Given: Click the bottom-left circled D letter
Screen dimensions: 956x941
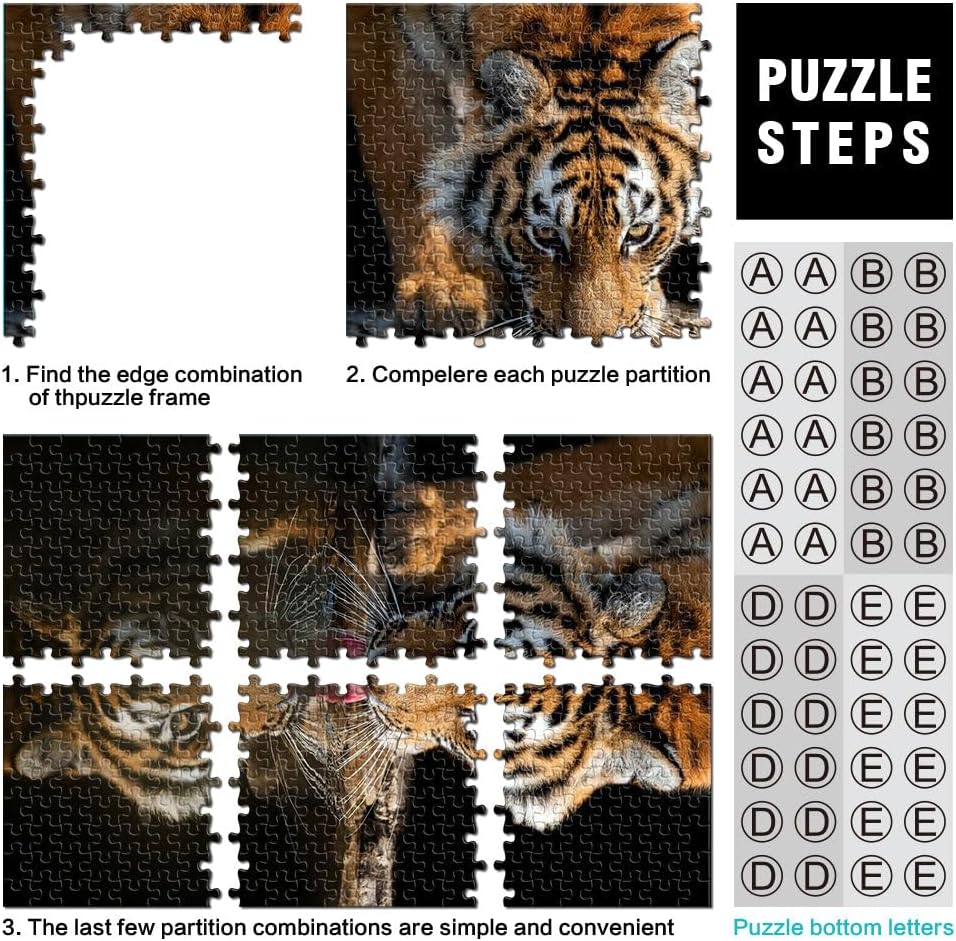Looking at the screenshot, I should pyautogui.click(x=762, y=876).
